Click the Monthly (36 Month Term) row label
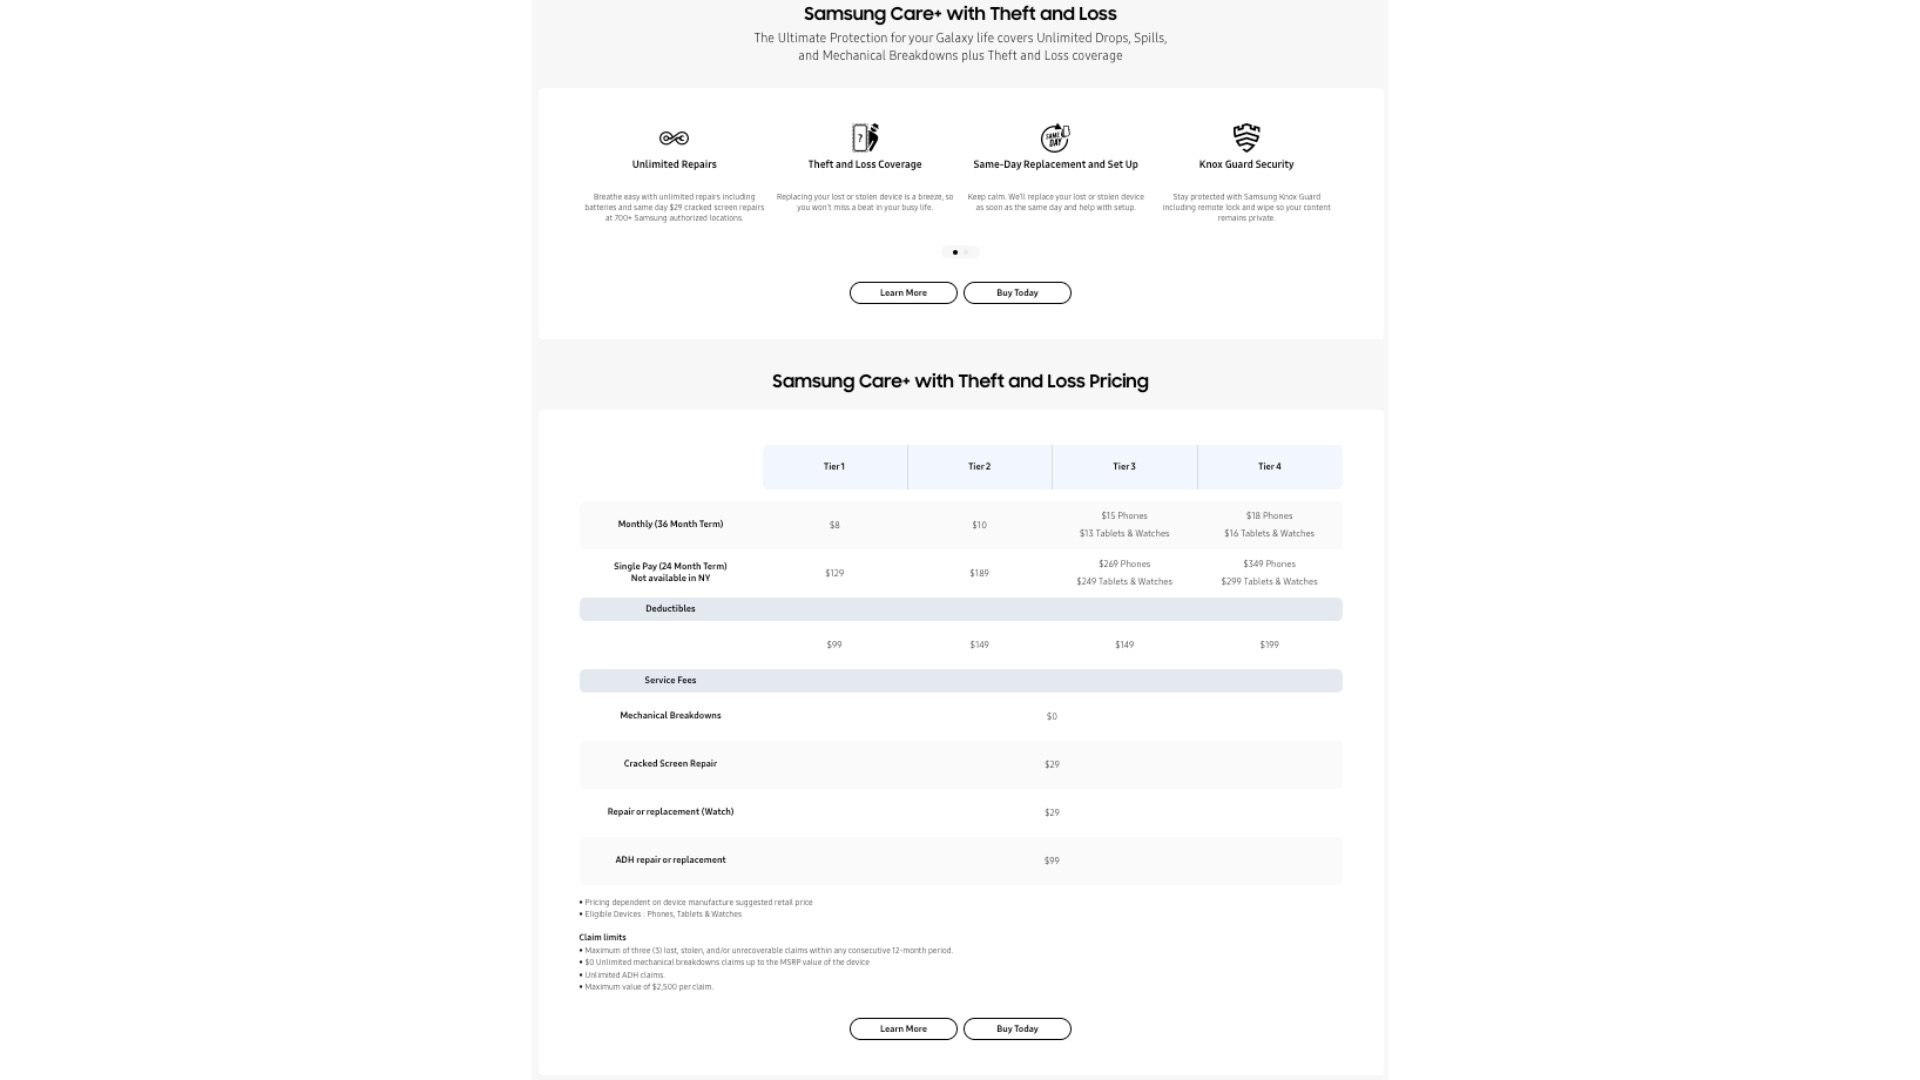Image resolution: width=1920 pixels, height=1080 pixels. pyautogui.click(x=670, y=524)
